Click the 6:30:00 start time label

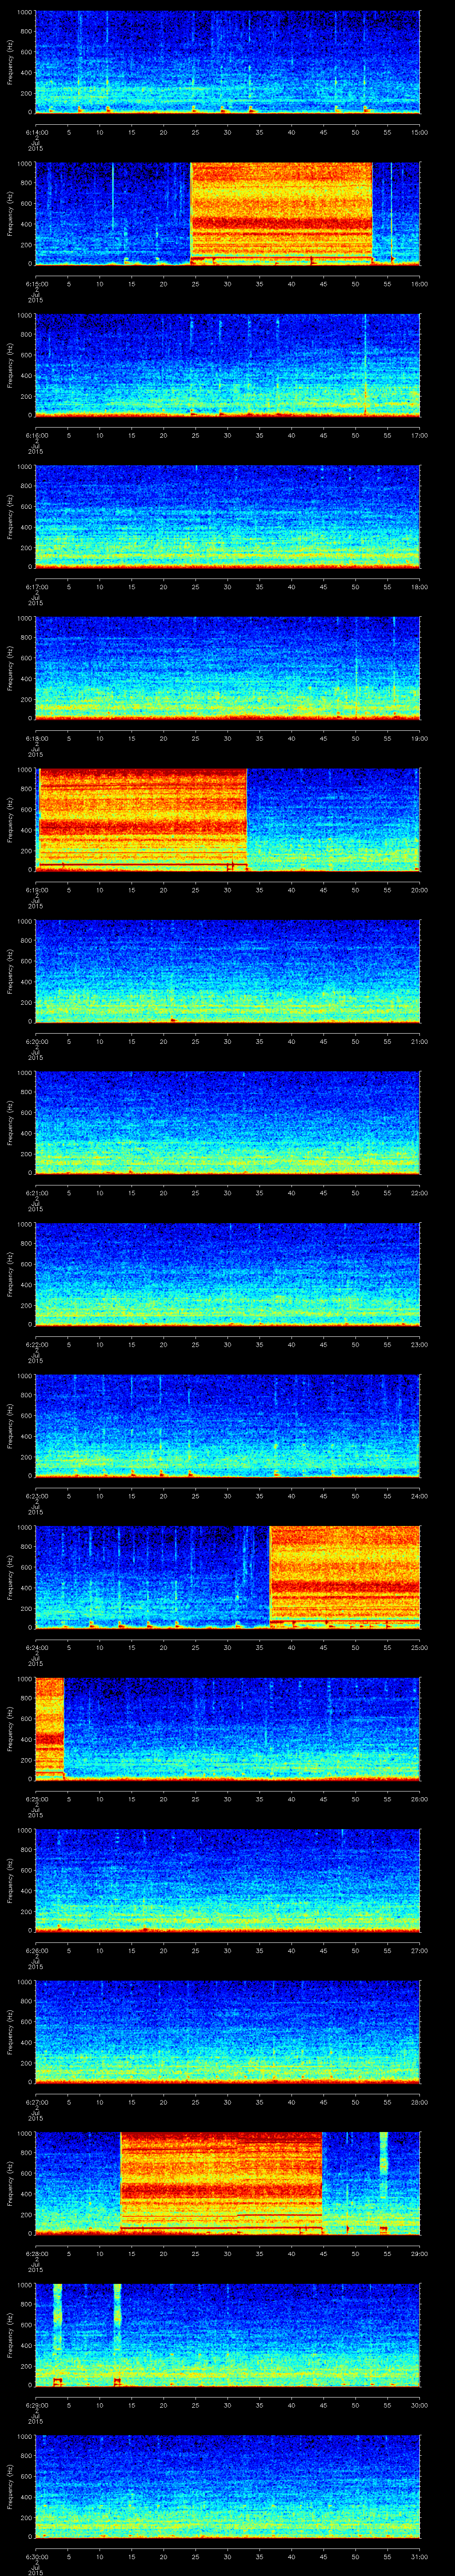point(36,2556)
